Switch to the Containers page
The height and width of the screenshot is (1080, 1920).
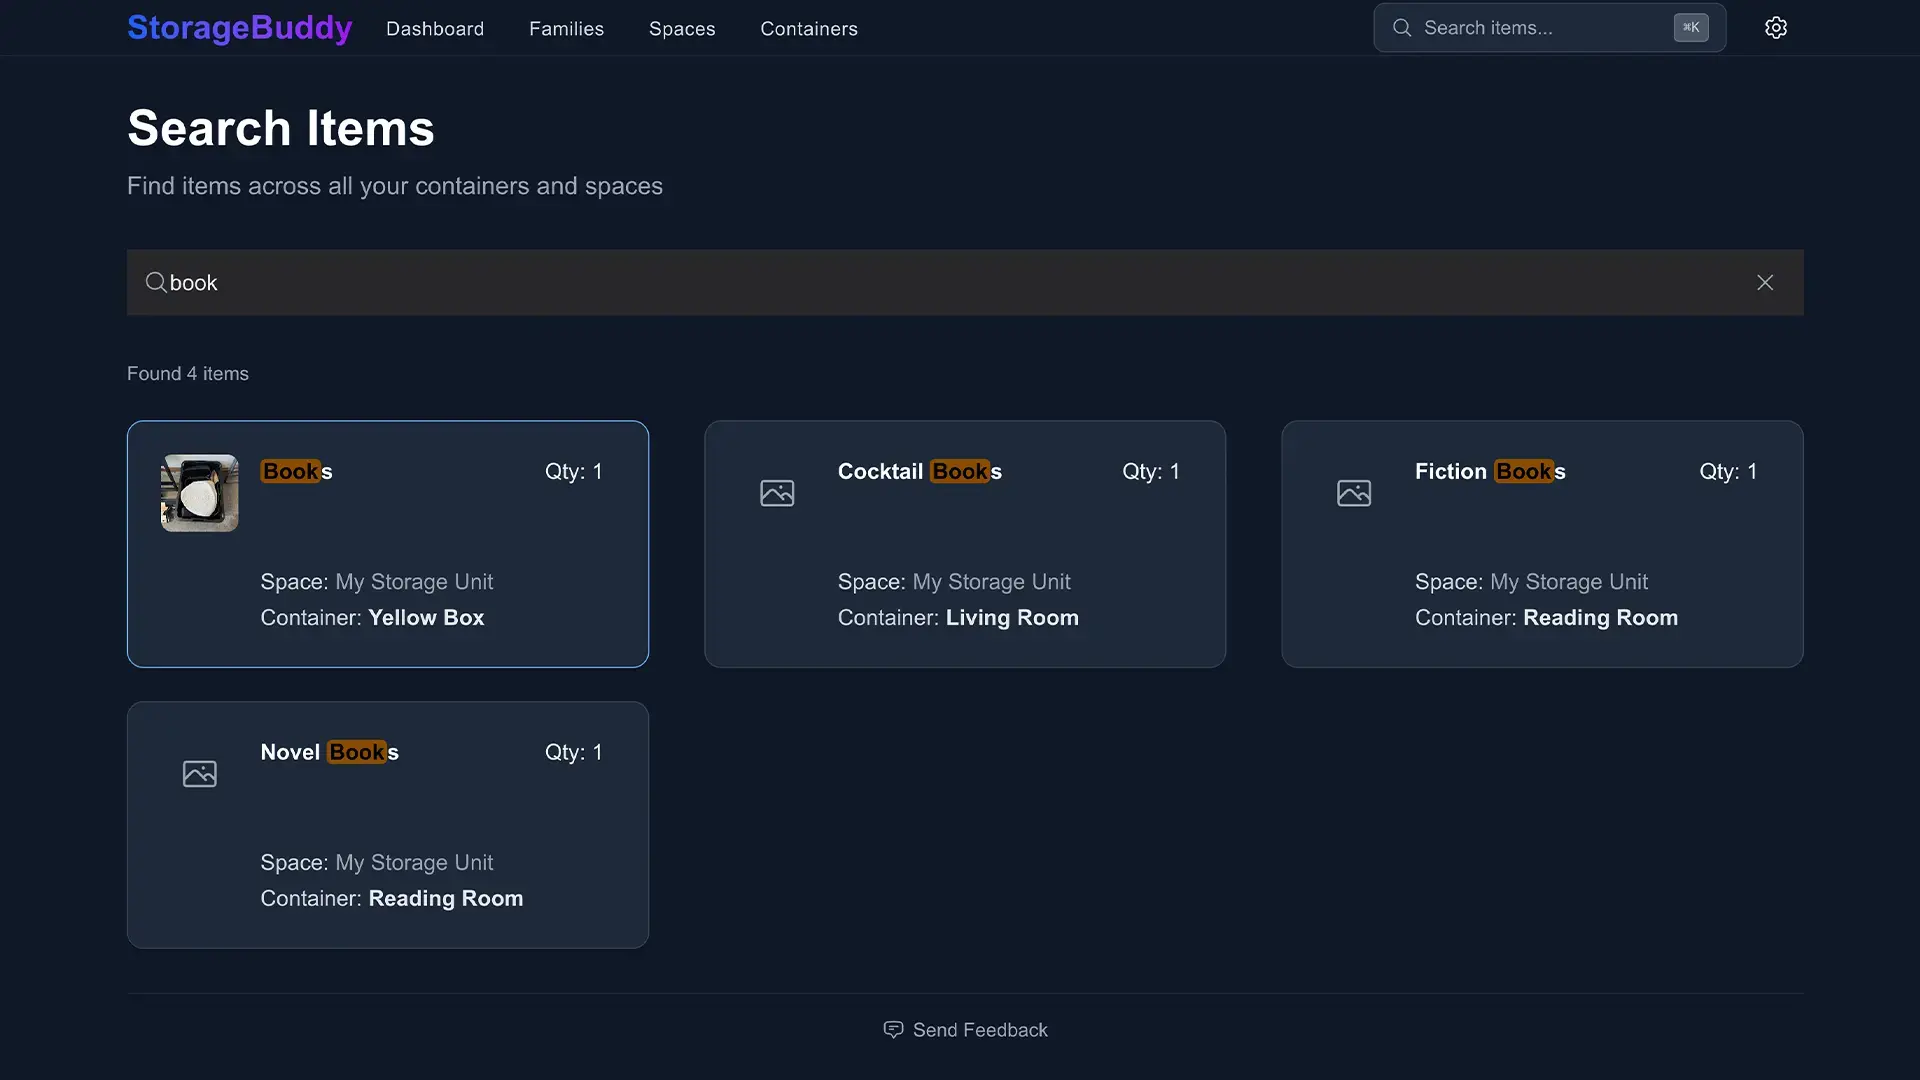click(808, 29)
